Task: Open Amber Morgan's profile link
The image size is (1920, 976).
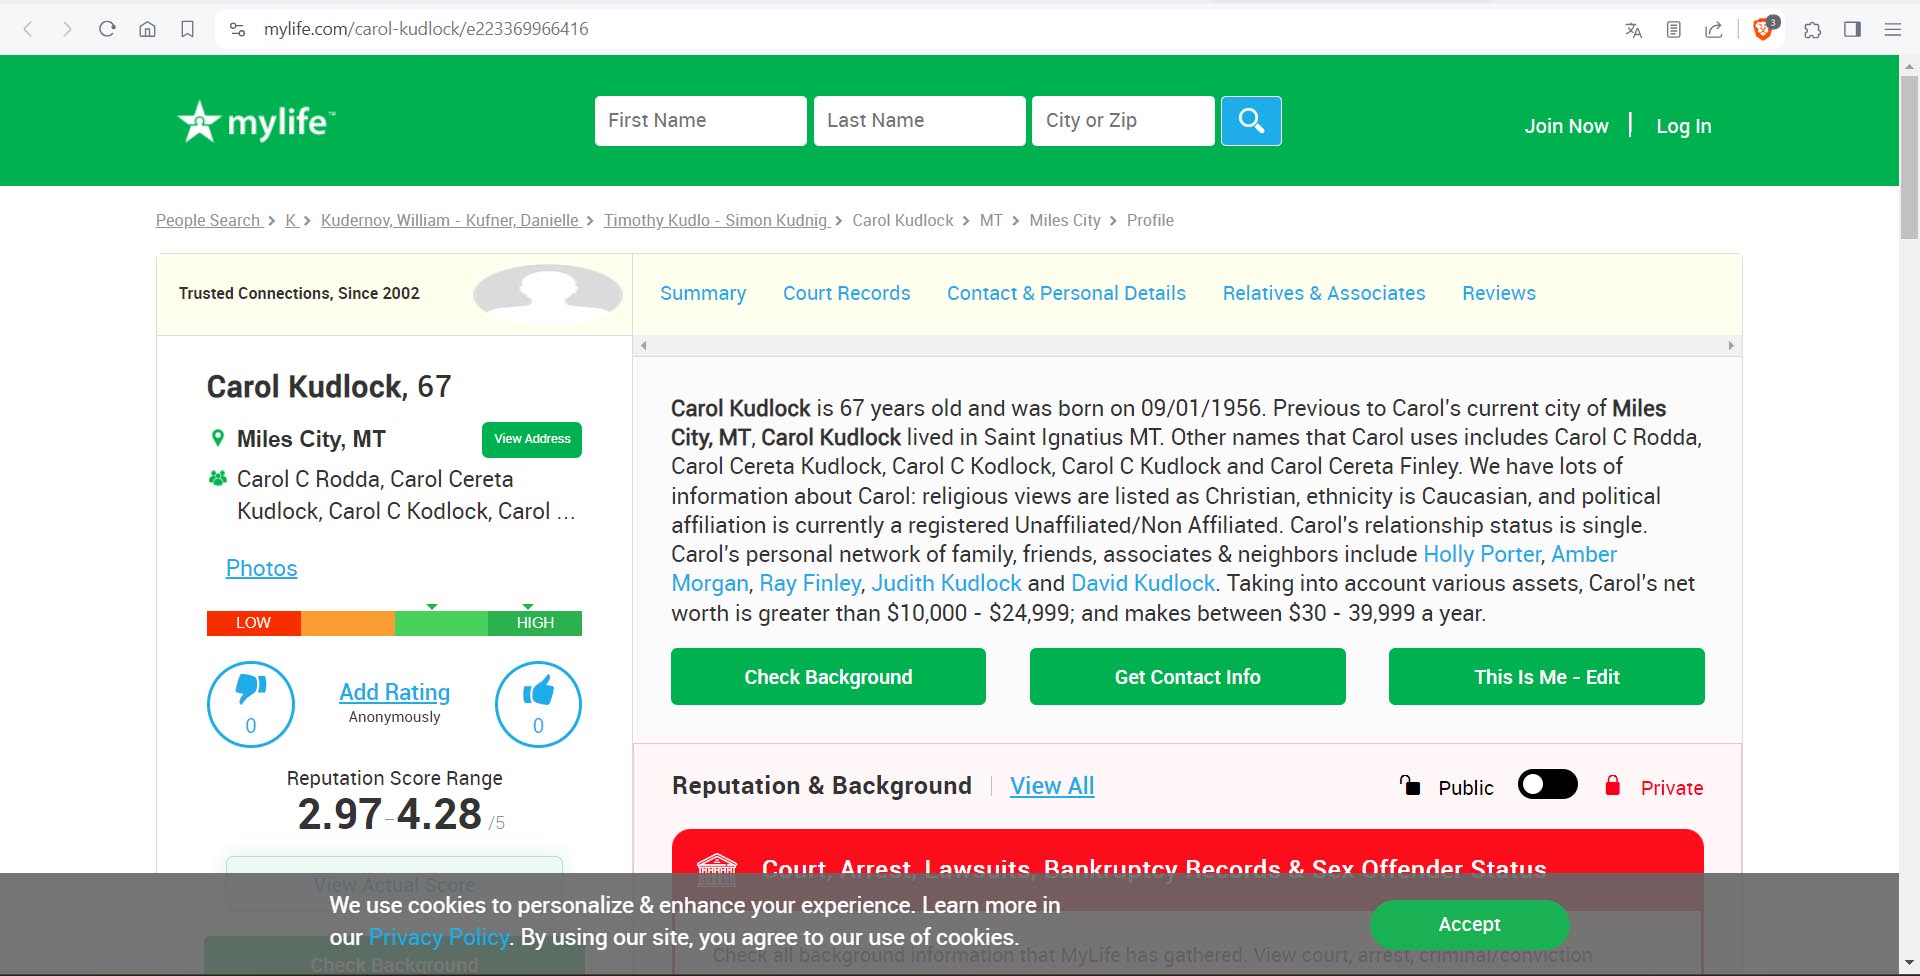Action: [x=1584, y=554]
